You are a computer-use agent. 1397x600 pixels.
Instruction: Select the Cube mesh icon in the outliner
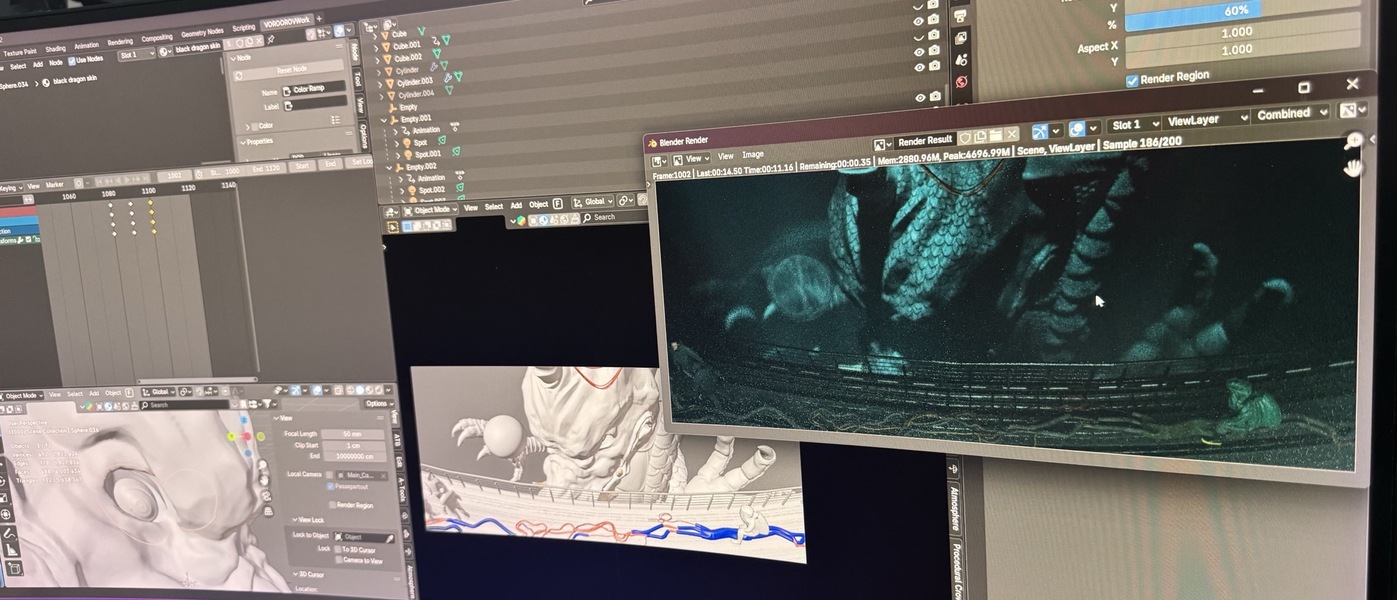point(385,34)
